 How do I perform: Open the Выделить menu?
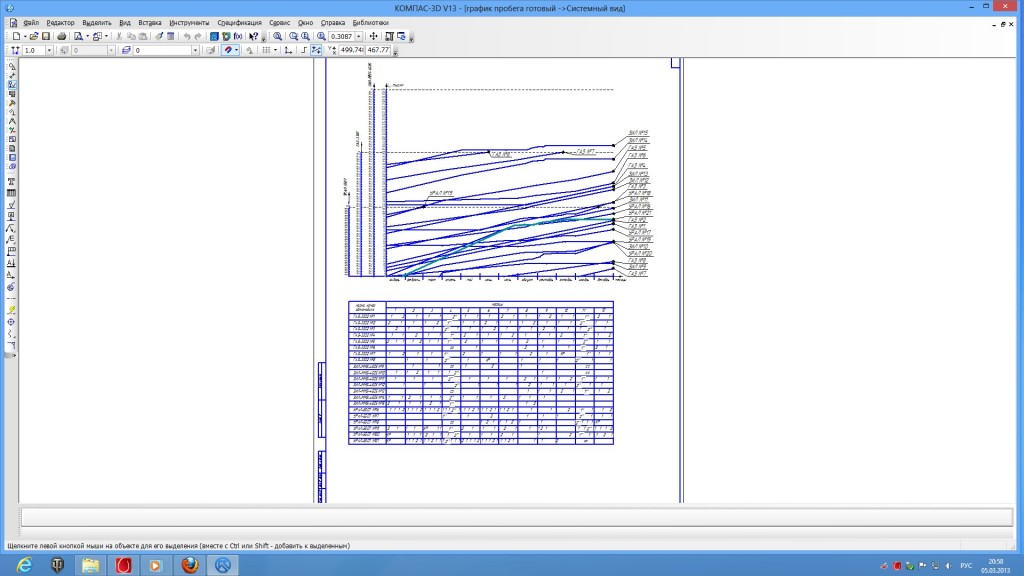tap(97, 23)
